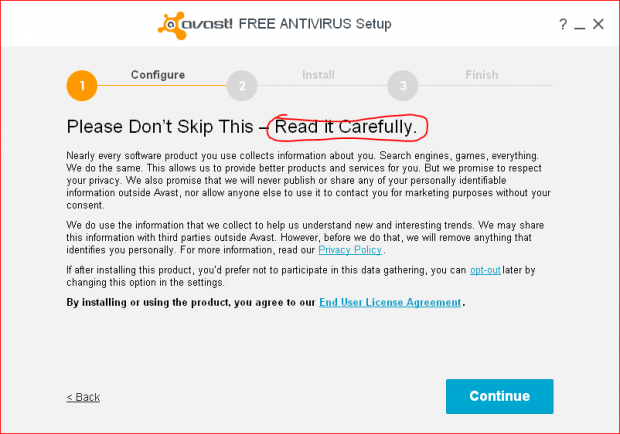Click the blue Continue button

(x=499, y=396)
